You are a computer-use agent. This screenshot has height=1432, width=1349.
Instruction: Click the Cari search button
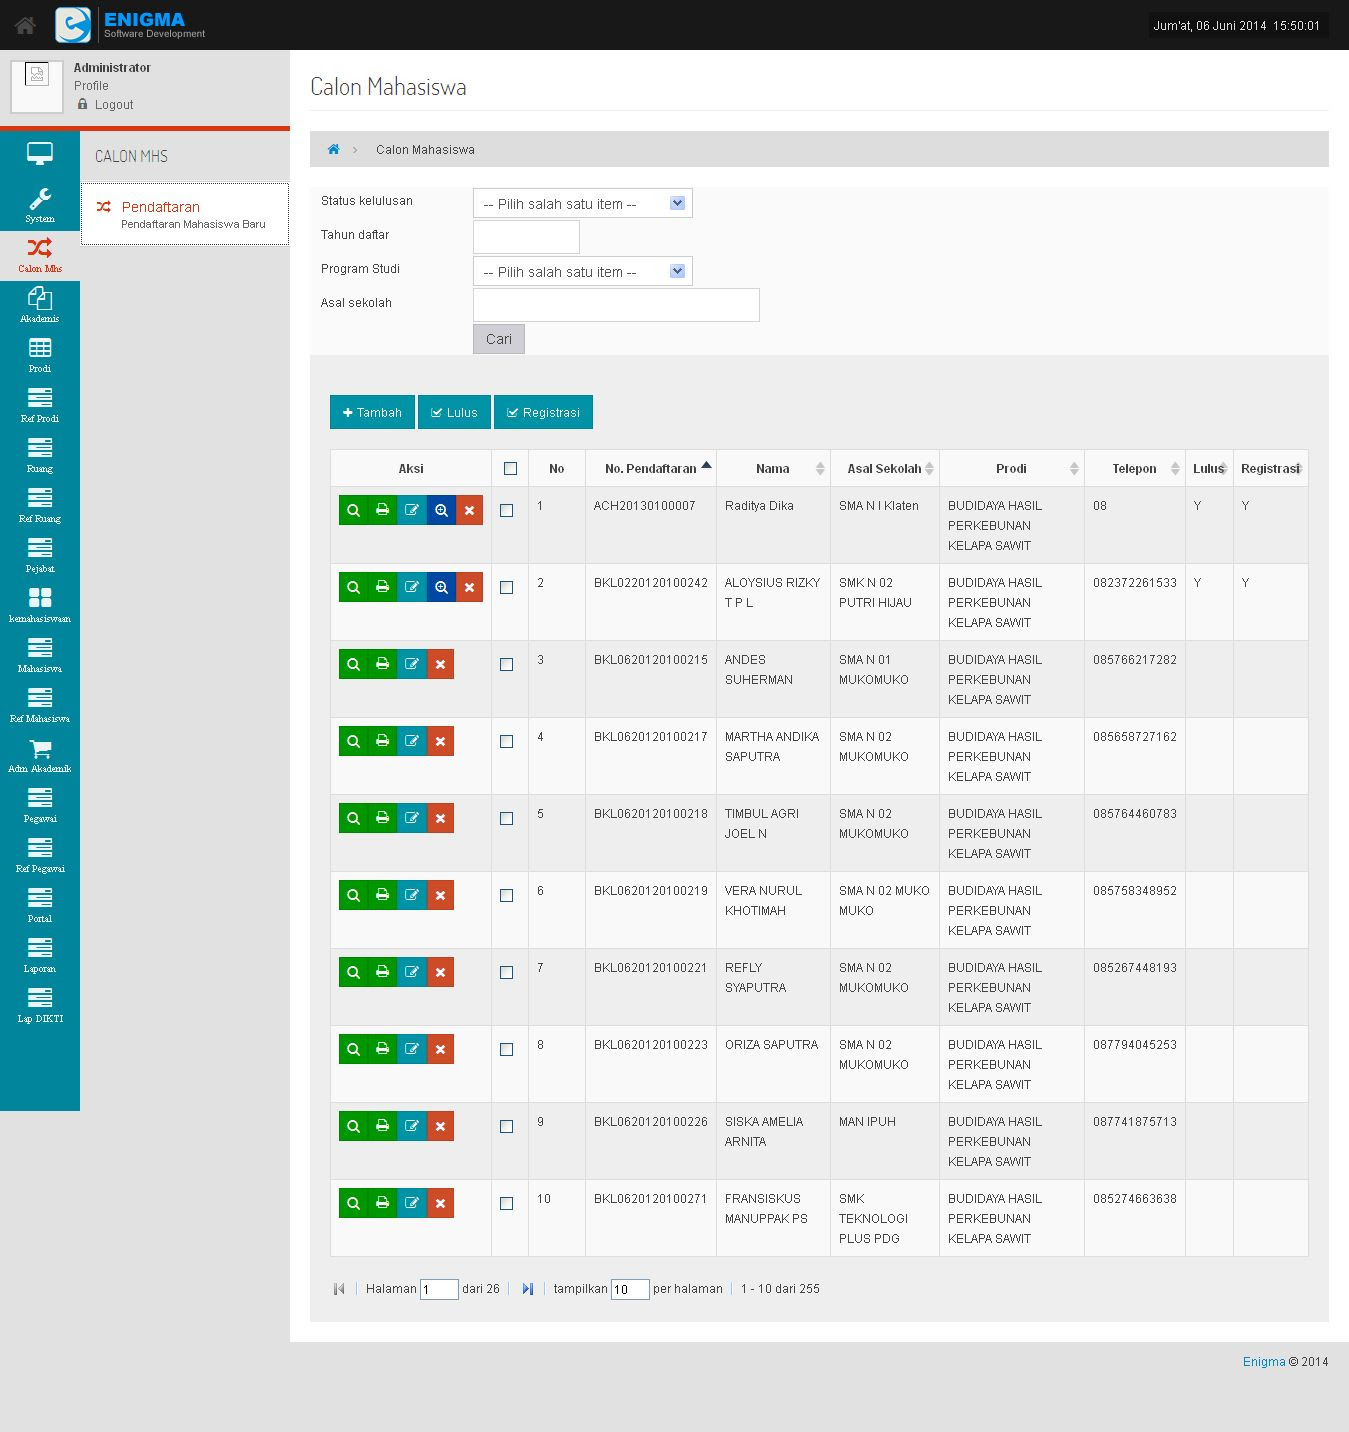click(x=498, y=339)
